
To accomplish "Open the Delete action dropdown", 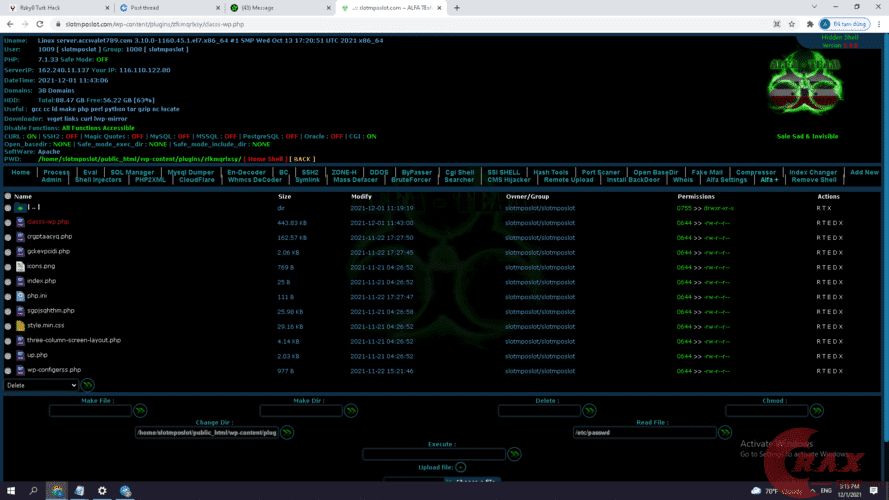I will (x=41, y=385).
